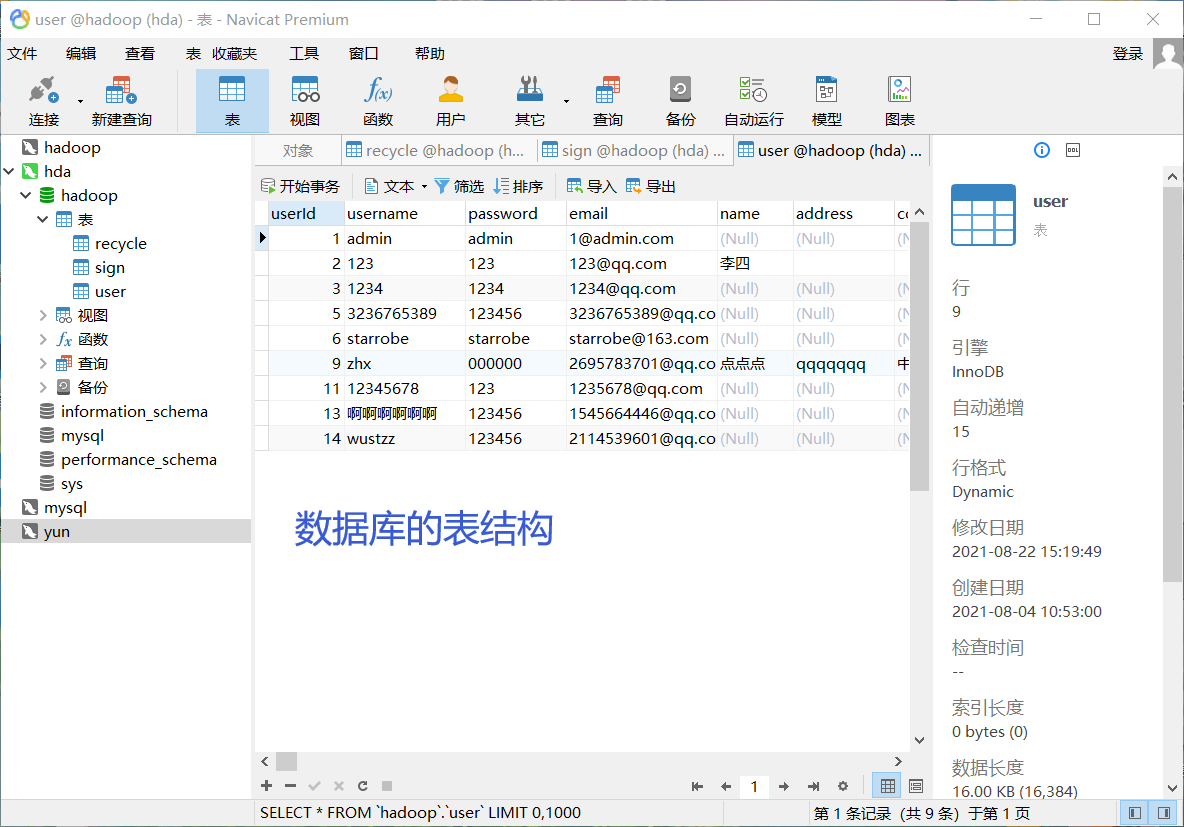The height and width of the screenshot is (827, 1184).
Task: Switch to the Objects (对象) tab
Action: click(x=298, y=150)
